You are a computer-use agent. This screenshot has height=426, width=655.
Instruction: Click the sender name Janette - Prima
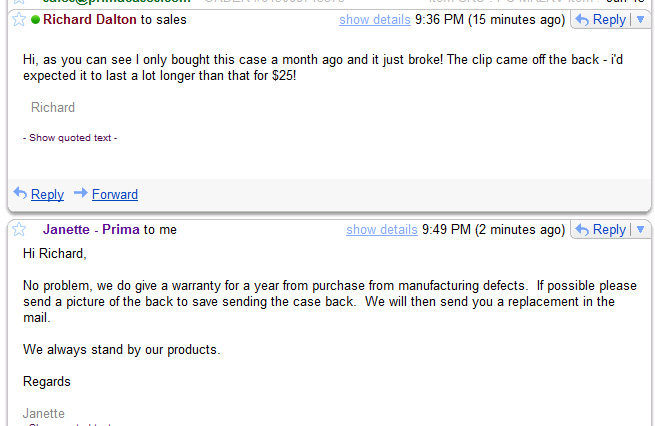[90, 230]
